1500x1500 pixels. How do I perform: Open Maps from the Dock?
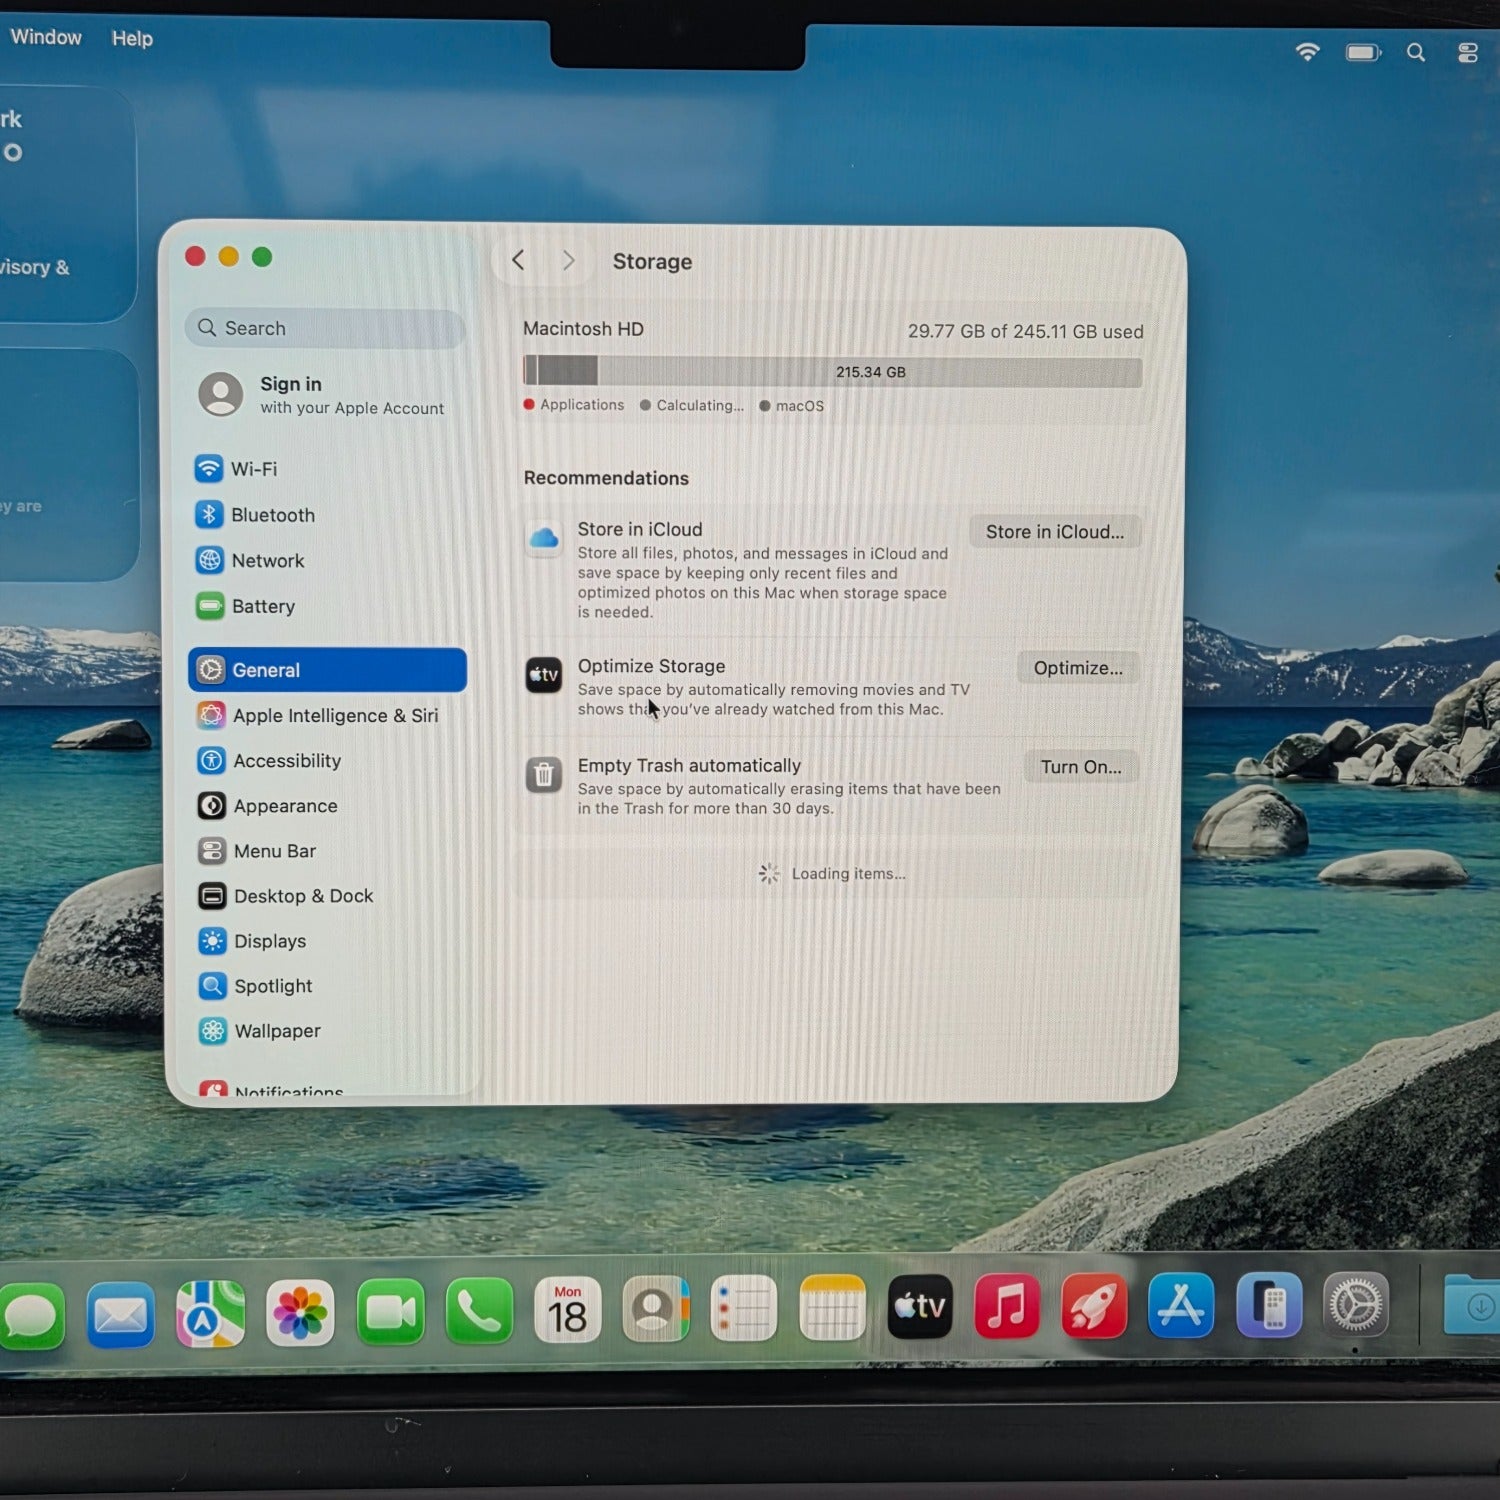(x=210, y=1313)
